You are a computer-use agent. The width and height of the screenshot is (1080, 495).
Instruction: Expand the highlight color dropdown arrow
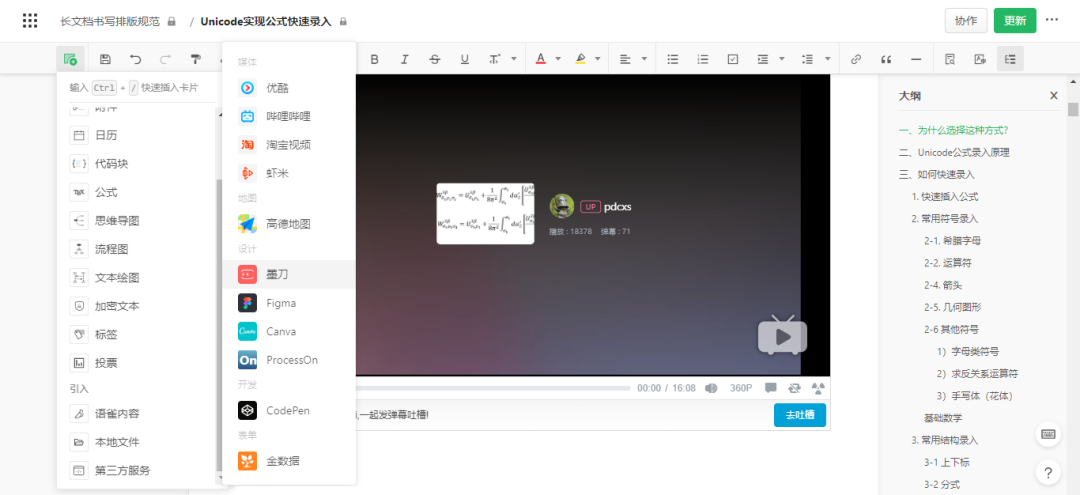598,59
